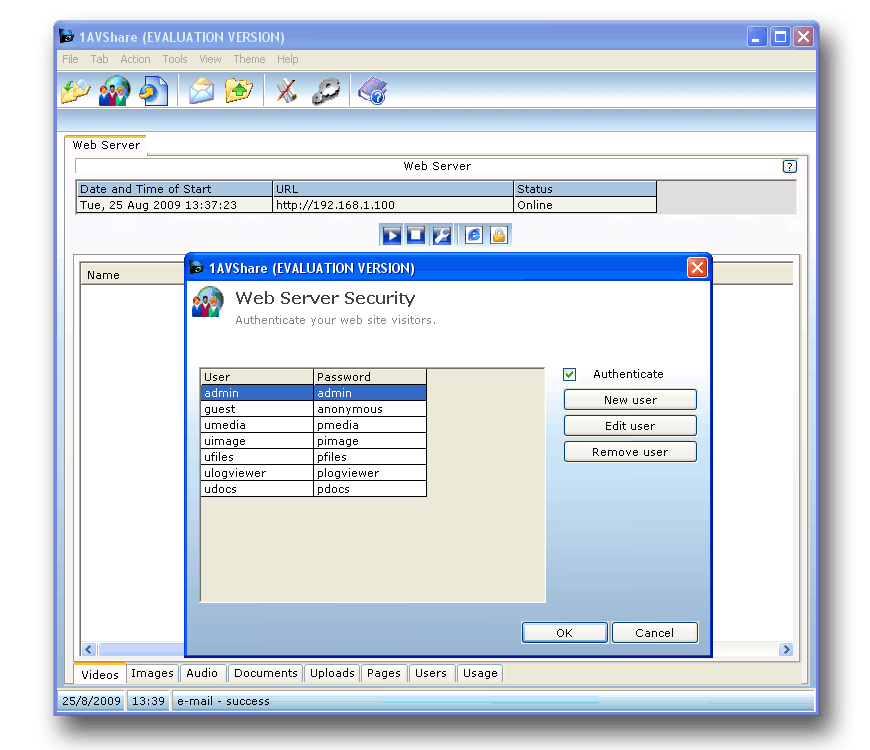The width and height of the screenshot is (870, 750).
Task: Open the Theme menu
Action: tap(249, 59)
